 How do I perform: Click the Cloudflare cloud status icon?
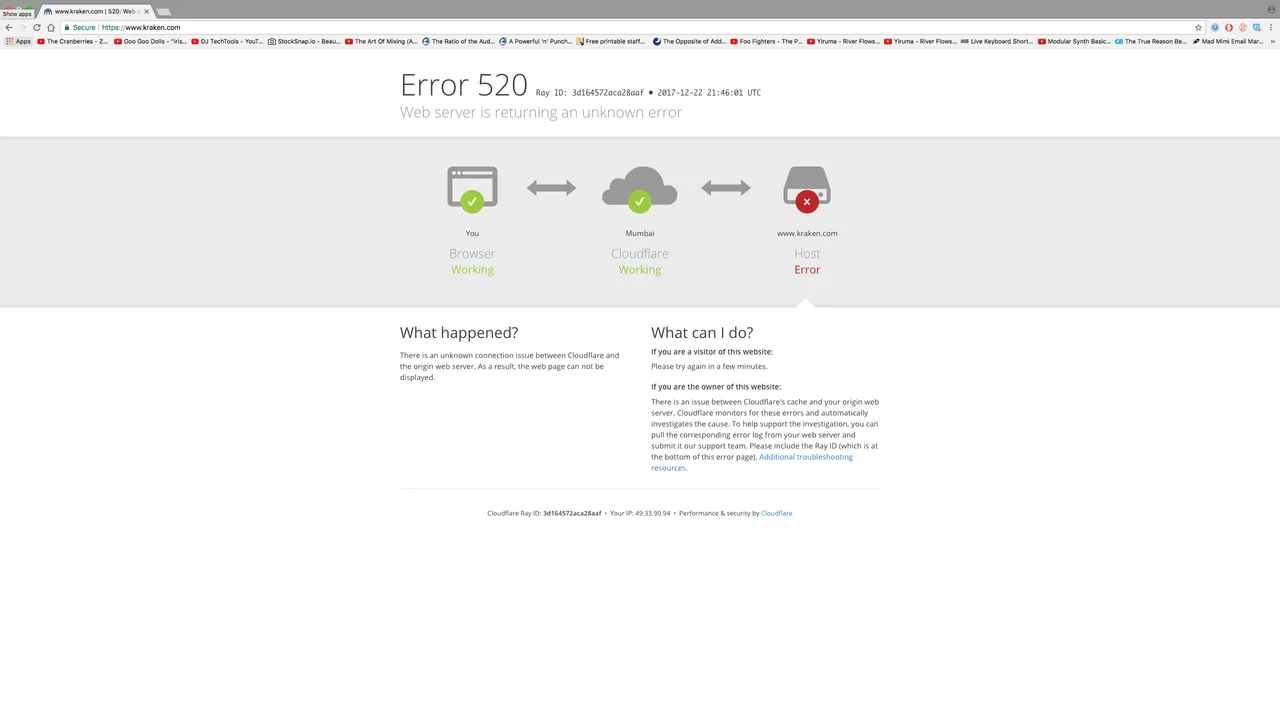pos(640,189)
